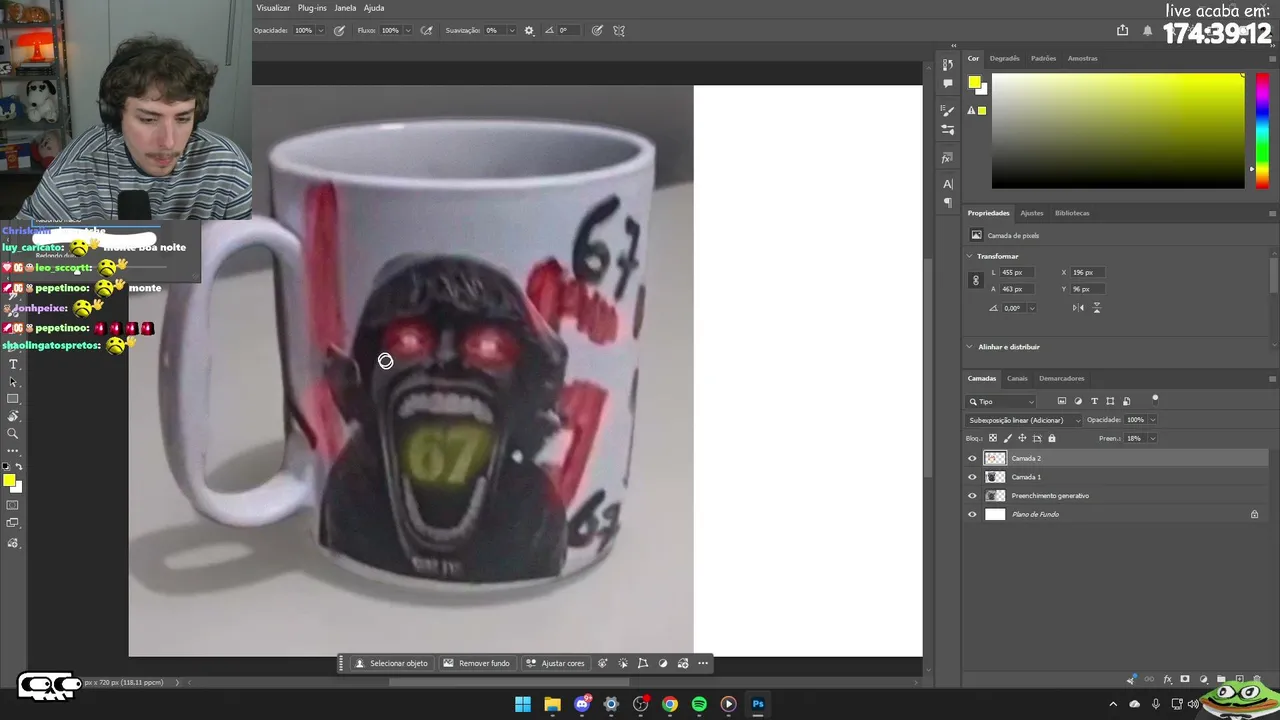Screen dimensions: 1280x720
Task: Filter layers by pixel layers
Action: 1062,401
